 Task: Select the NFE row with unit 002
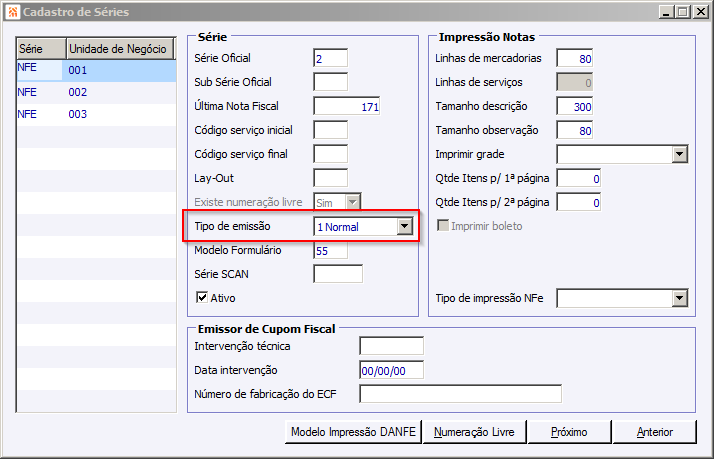pos(97,92)
